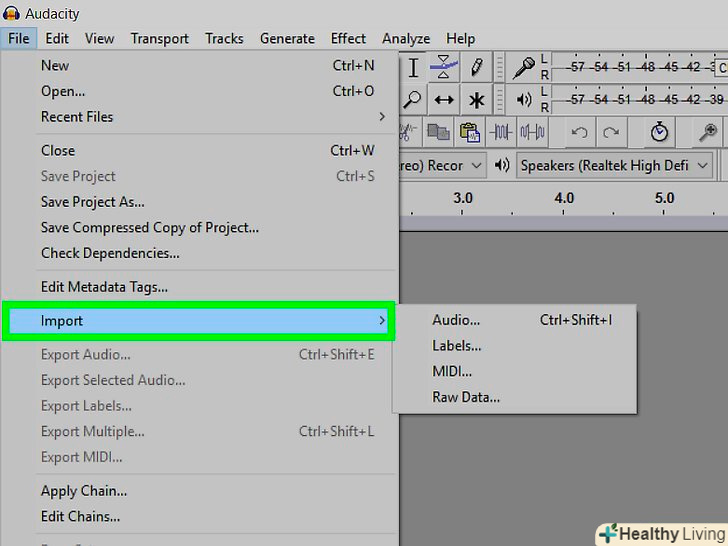
Task: Choose MIDI... in the Import submenu
Action: [514, 371]
